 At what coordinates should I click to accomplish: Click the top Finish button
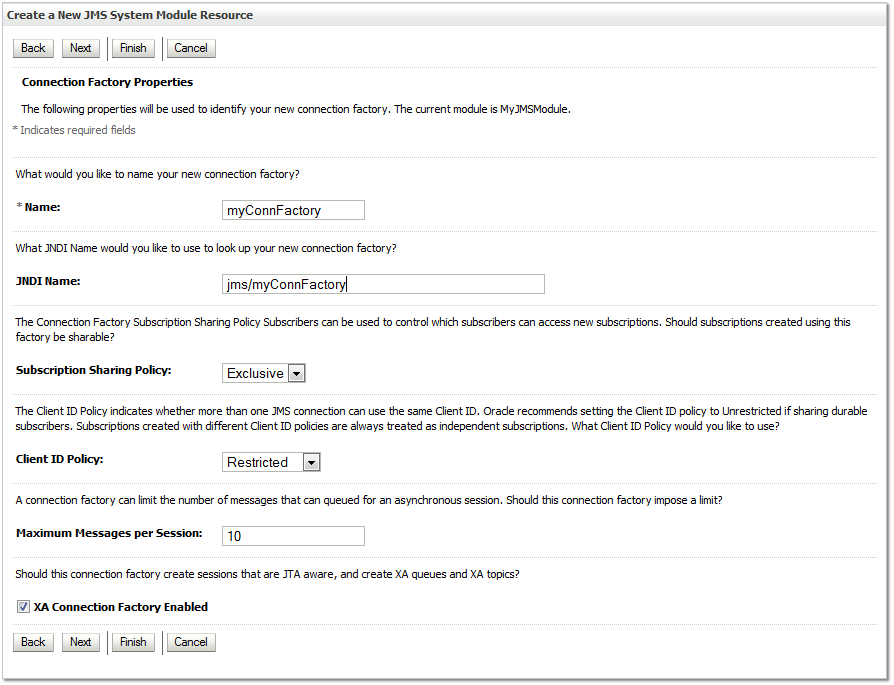point(133,48)
